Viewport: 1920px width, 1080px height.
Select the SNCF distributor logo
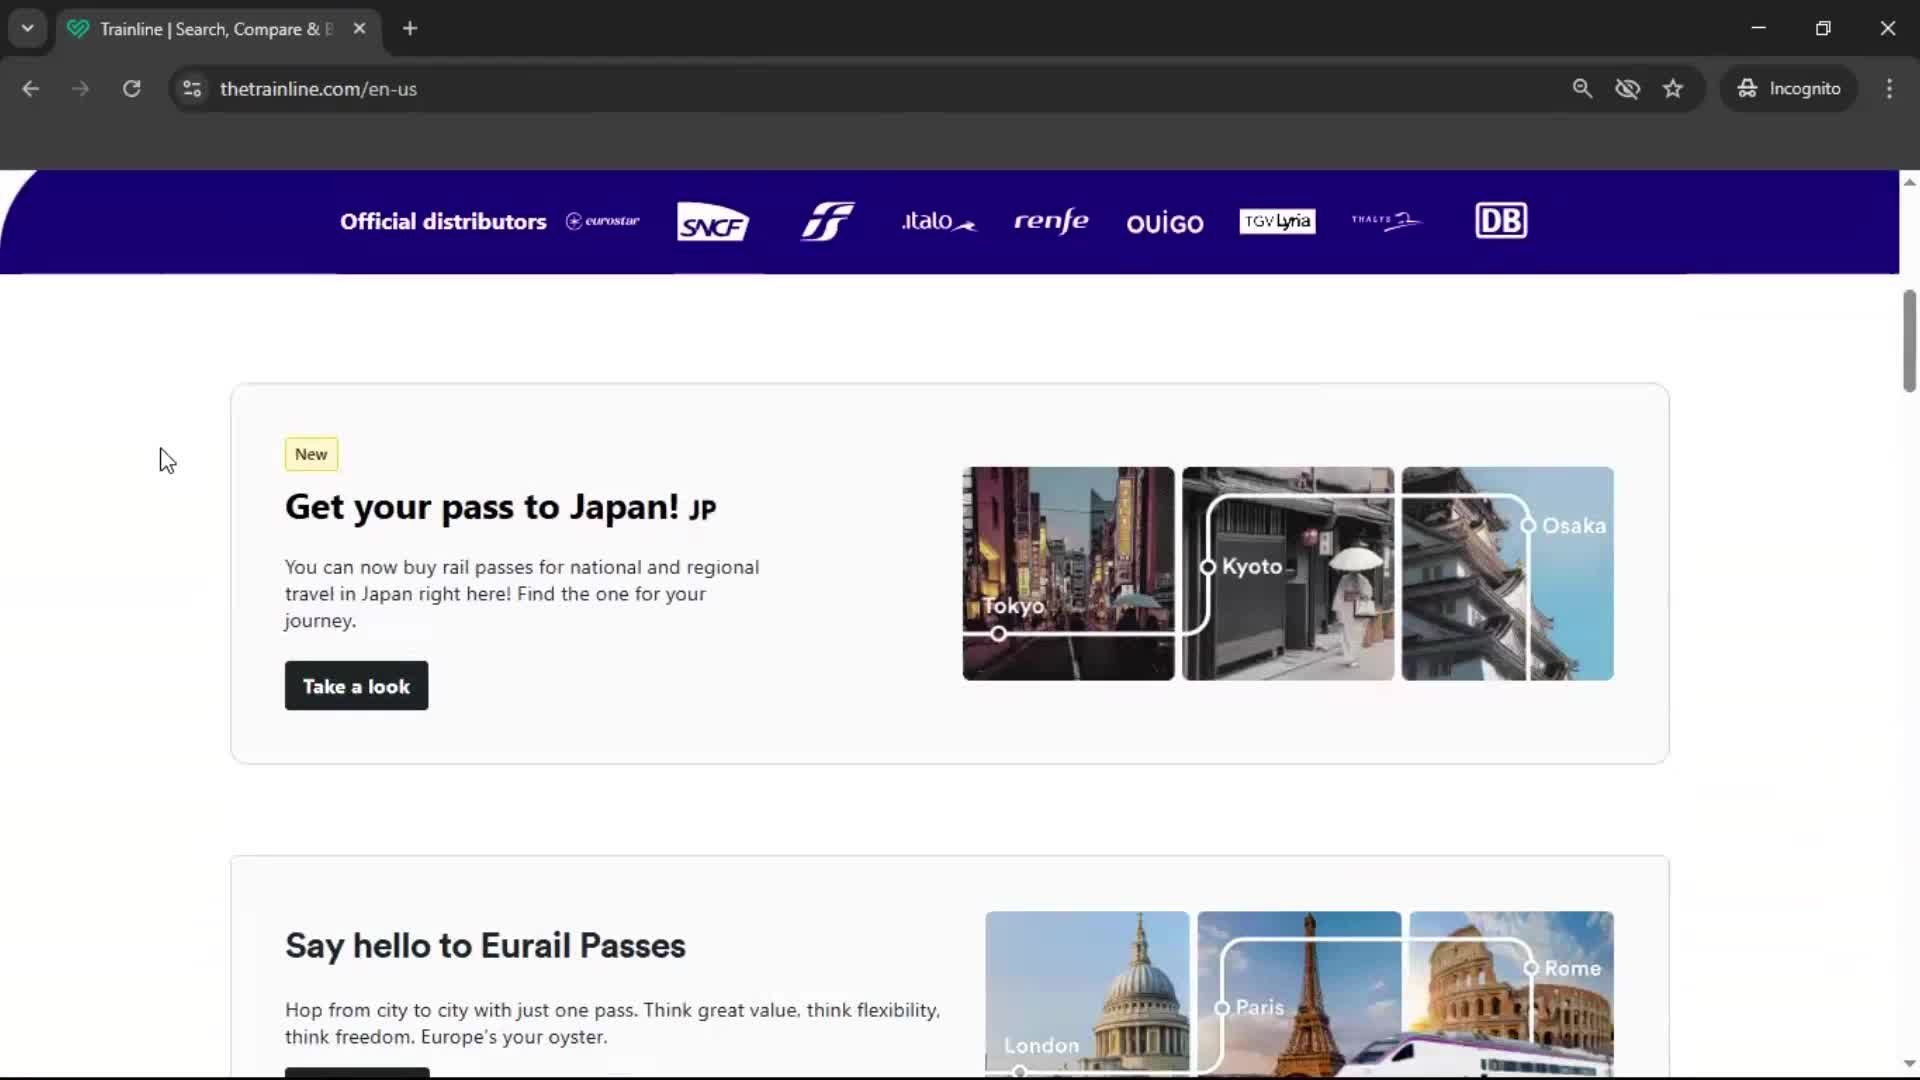tap(712, 222)
